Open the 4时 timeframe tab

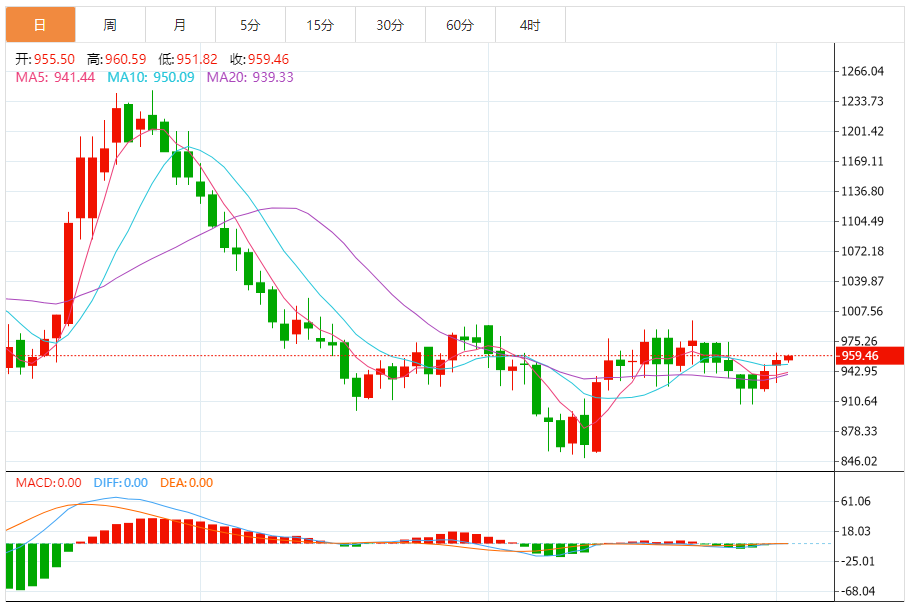(530, 25)
